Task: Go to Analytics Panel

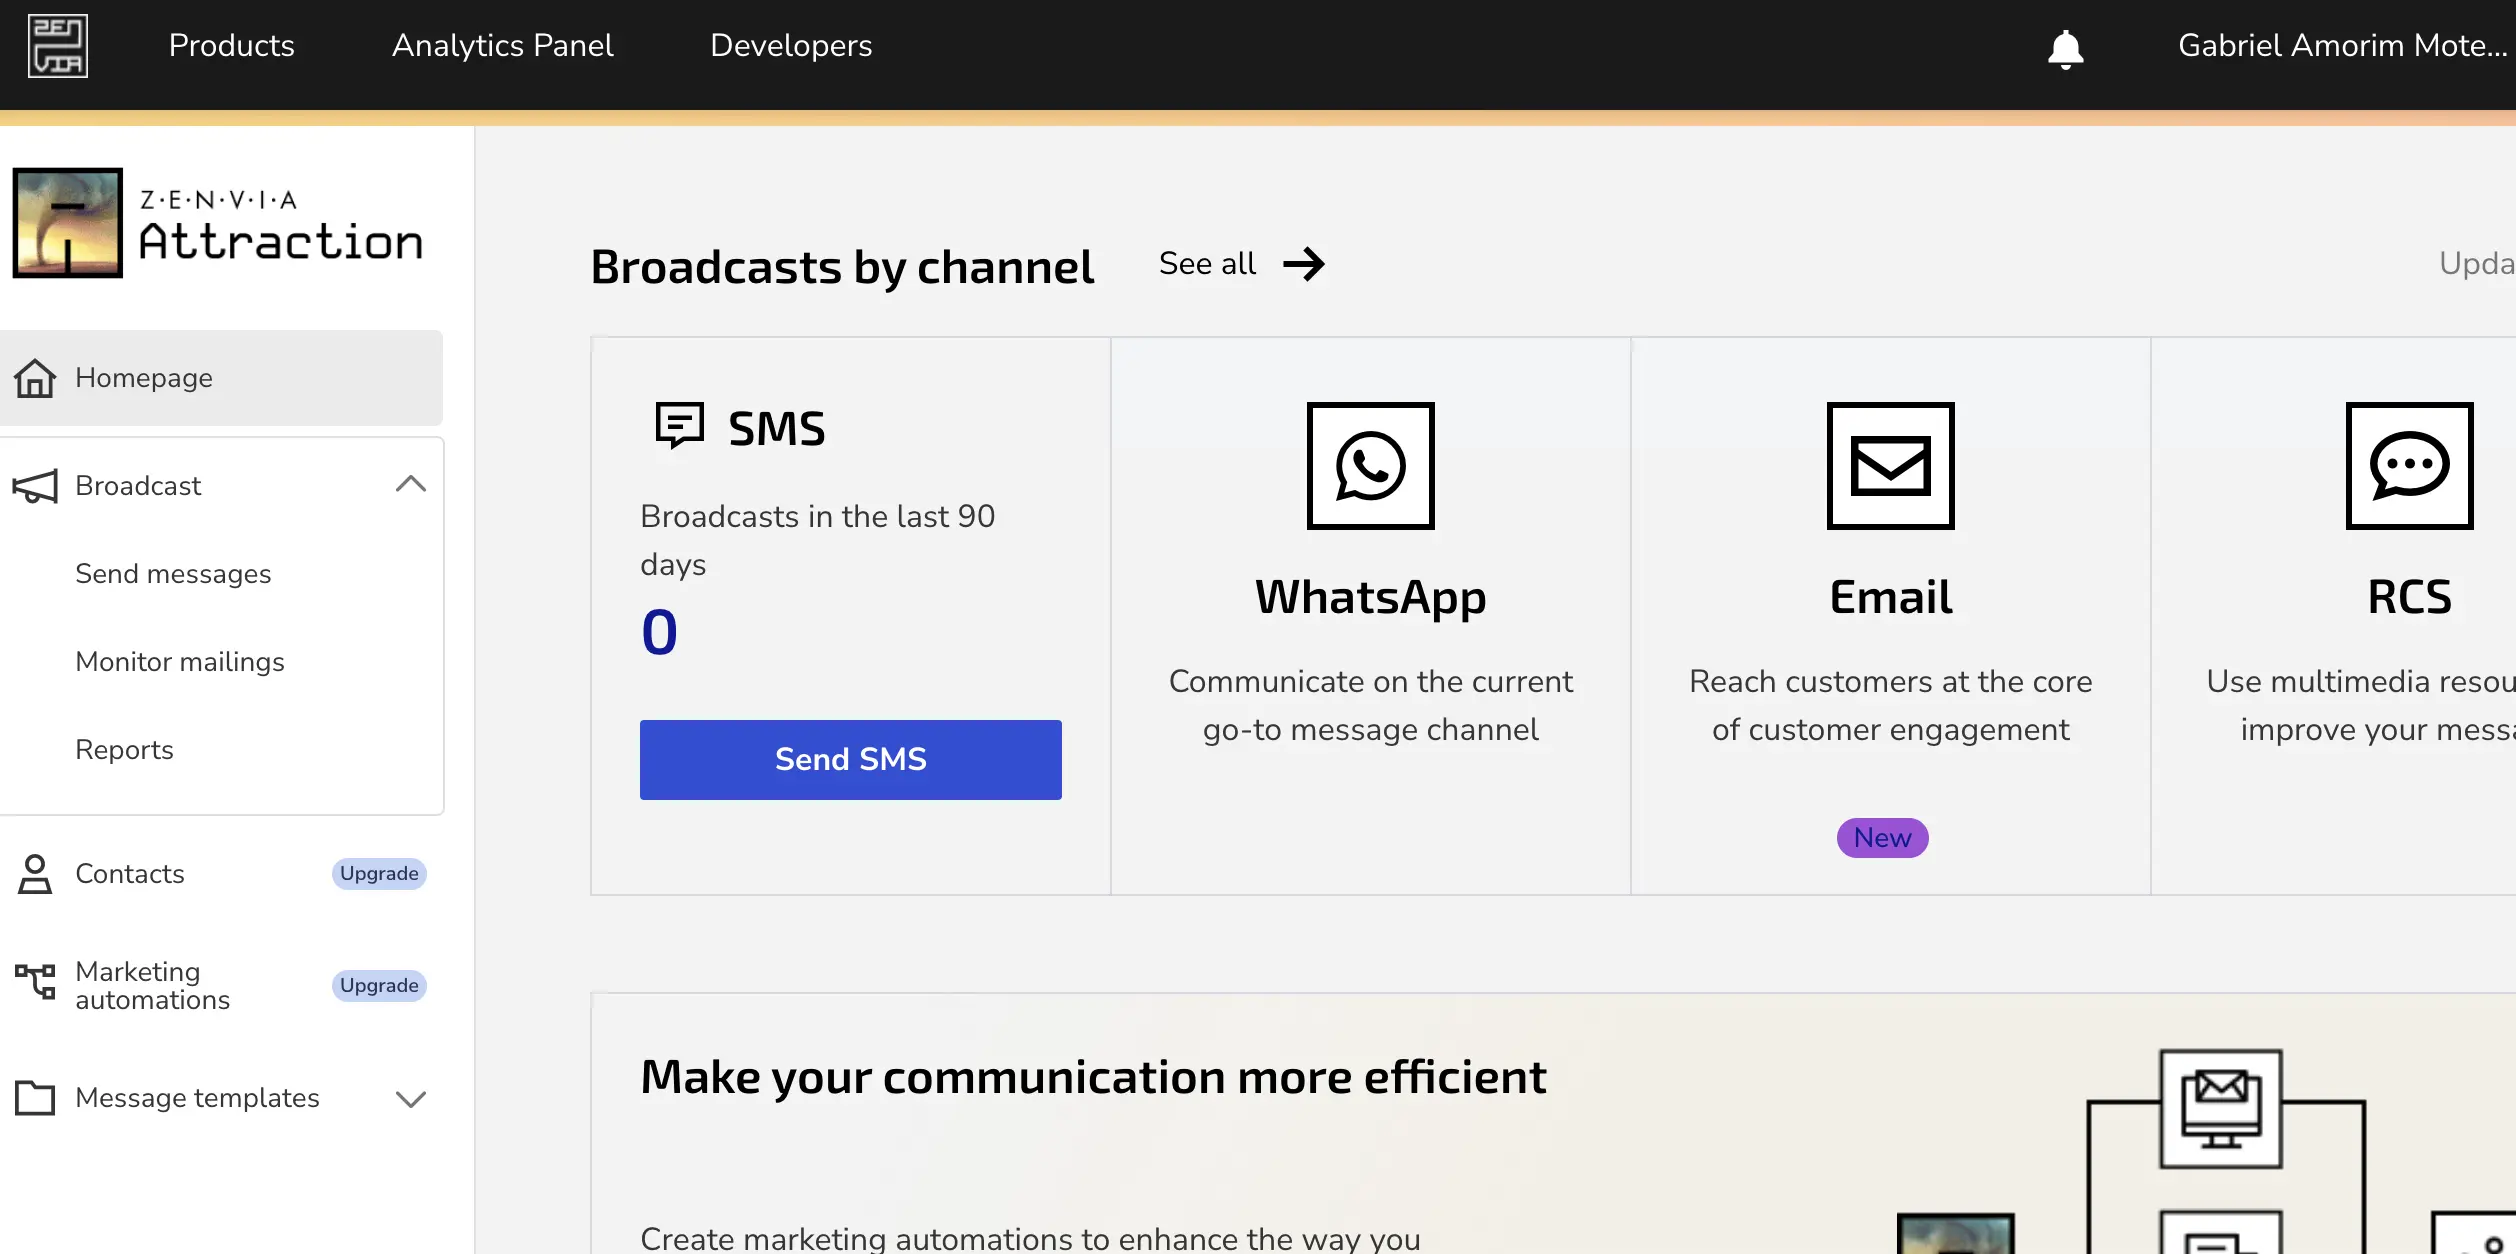Action: (x=502, y=46)
